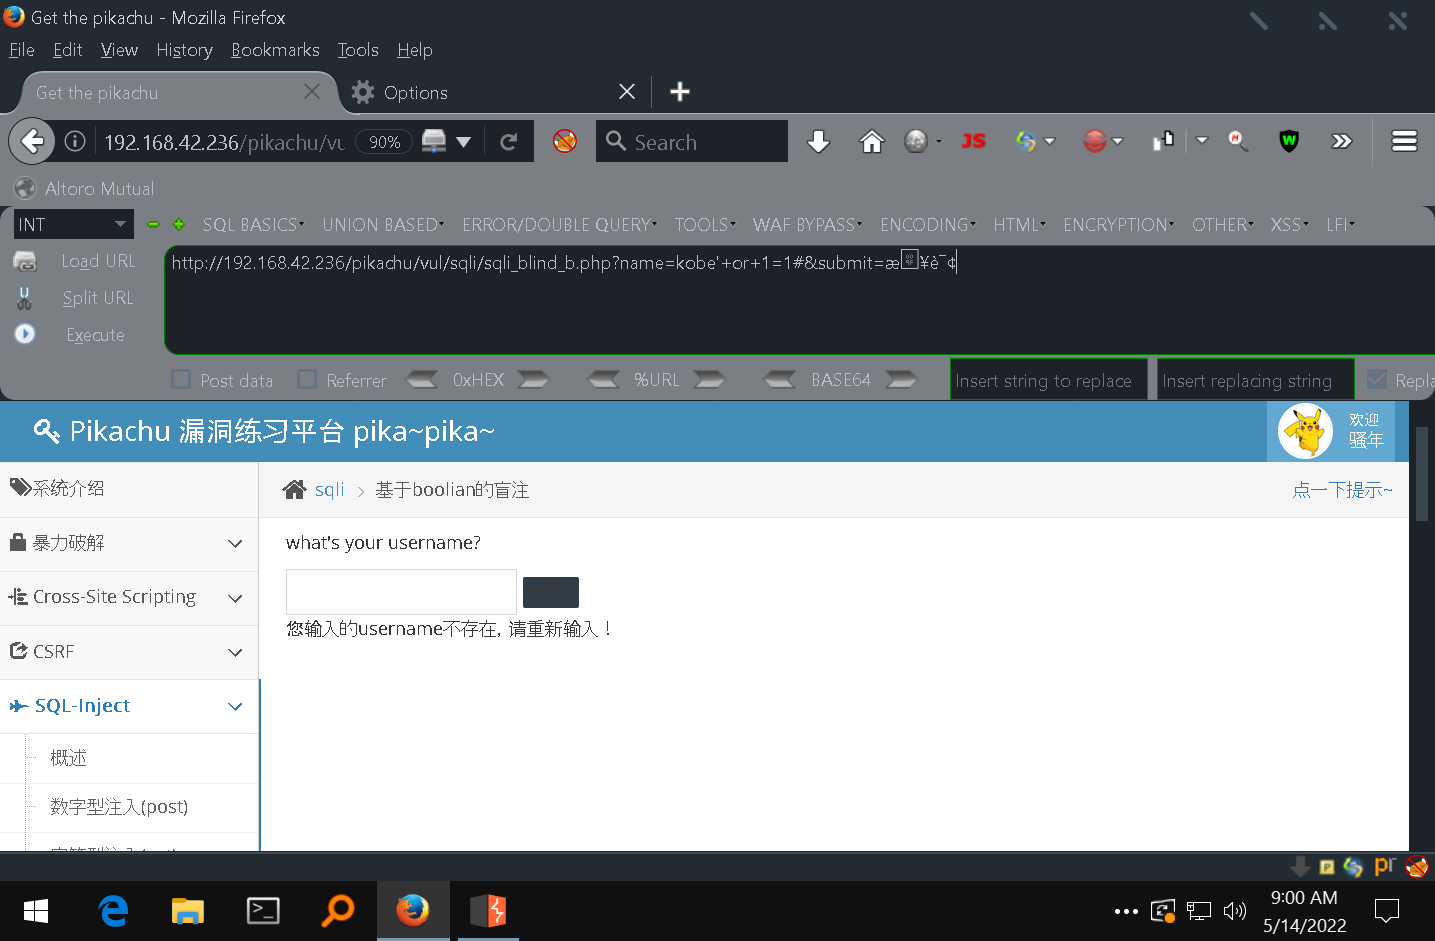Open the Altoro Mutual bookmark
The height and width of the screenshot is (941, 1435).
coord(84,188)
